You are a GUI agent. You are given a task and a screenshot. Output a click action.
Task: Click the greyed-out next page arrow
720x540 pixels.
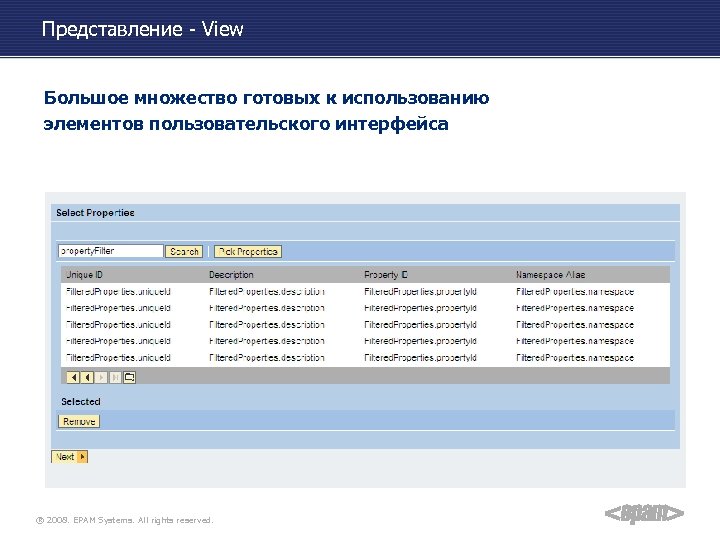101,377
